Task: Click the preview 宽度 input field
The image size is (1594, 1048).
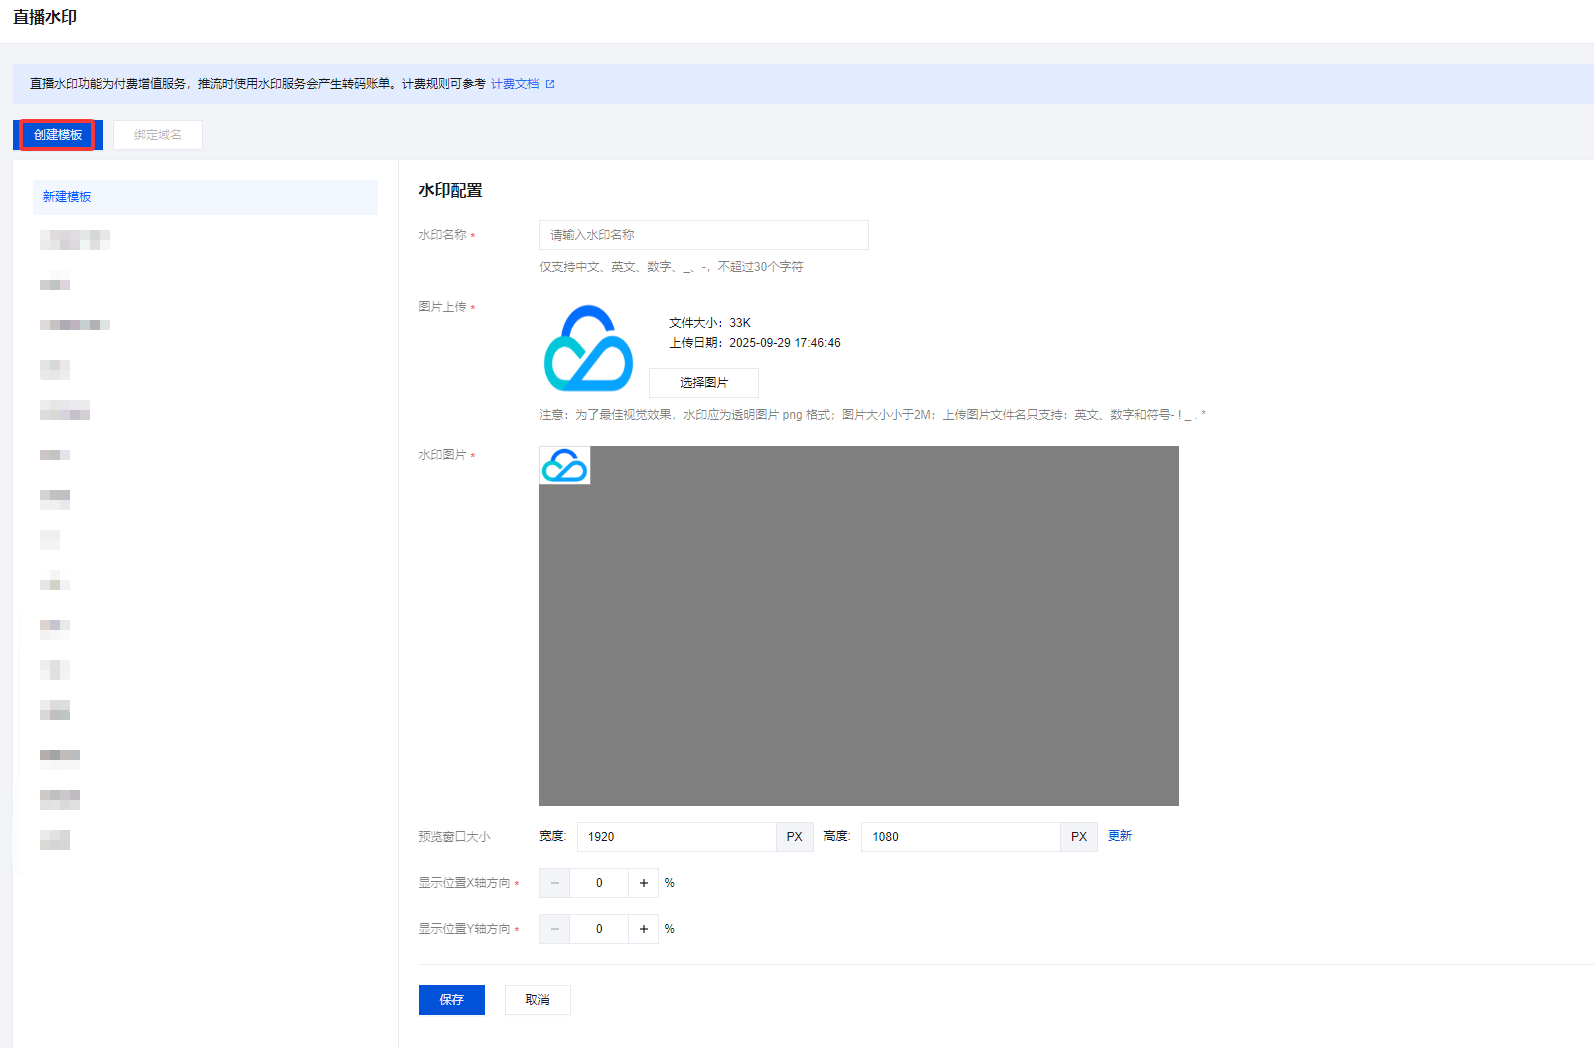Action: tap(676, 837)
